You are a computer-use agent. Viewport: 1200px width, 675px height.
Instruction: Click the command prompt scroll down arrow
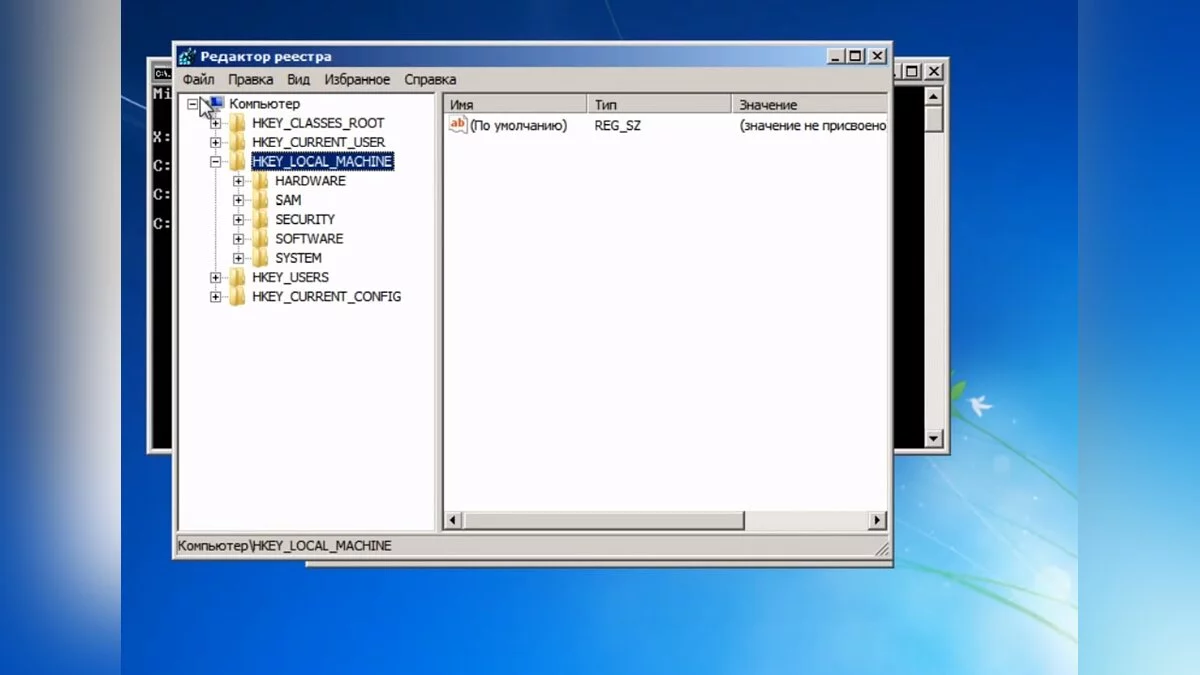[x=934, y=438]
